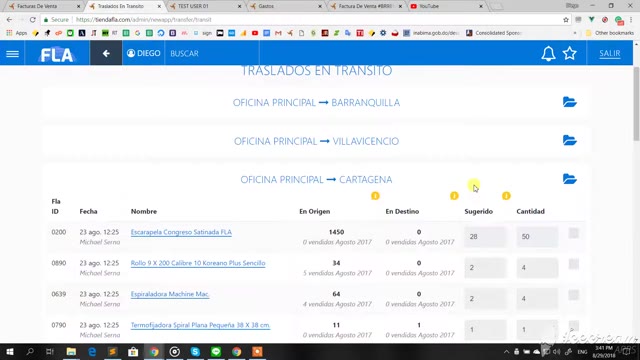Click the page vertical scrollbar

click(x=636, y=104)
